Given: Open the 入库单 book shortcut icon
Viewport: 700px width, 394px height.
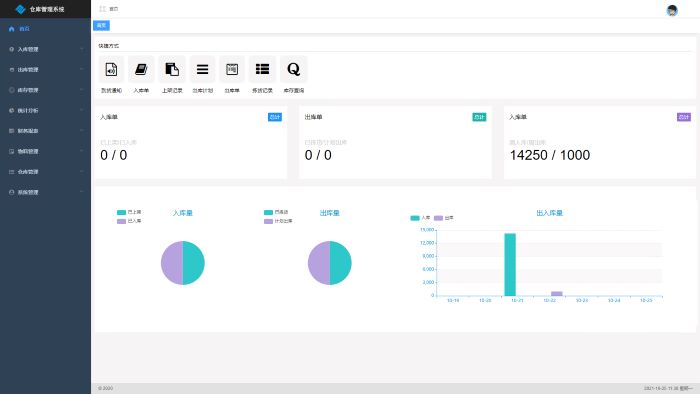Looking at the screenshot, I should click(141, 70).
